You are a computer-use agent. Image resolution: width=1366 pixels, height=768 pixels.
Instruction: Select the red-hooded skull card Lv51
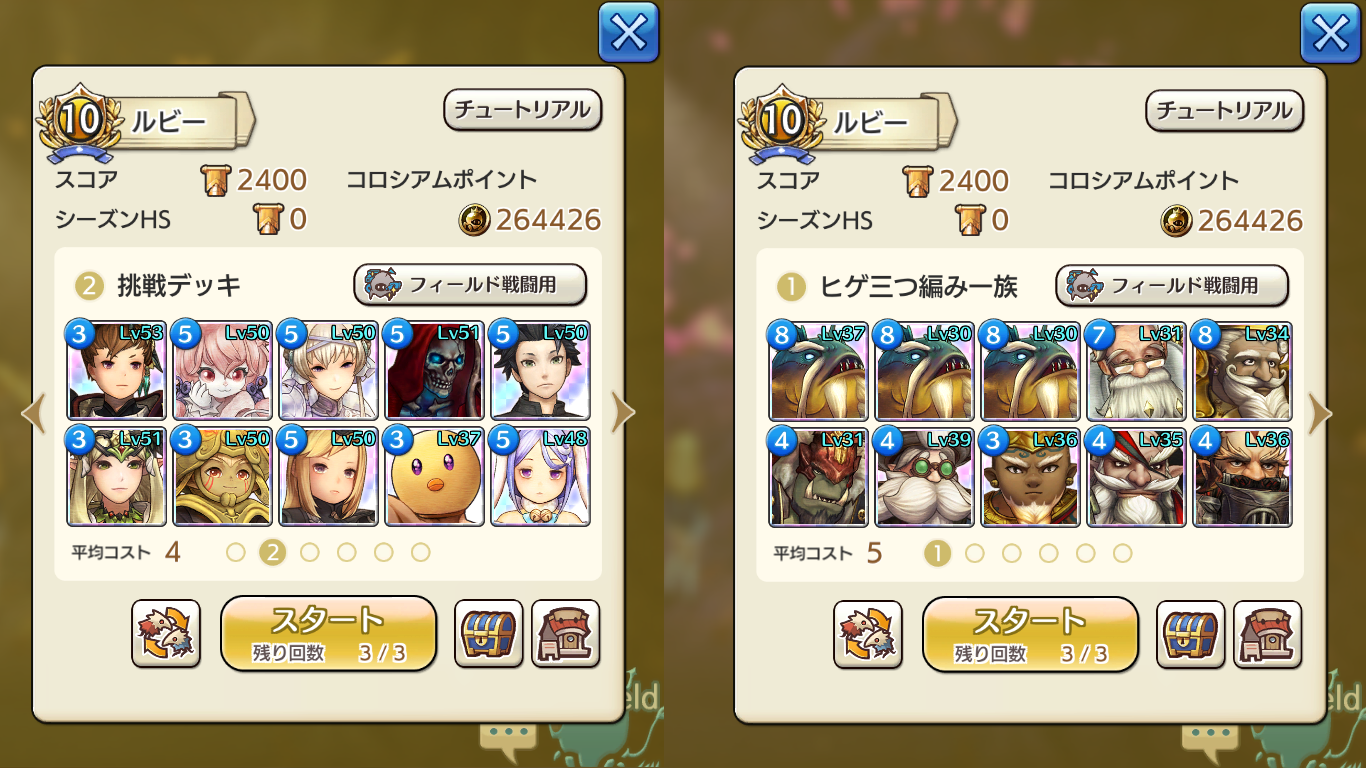point(434,370)
